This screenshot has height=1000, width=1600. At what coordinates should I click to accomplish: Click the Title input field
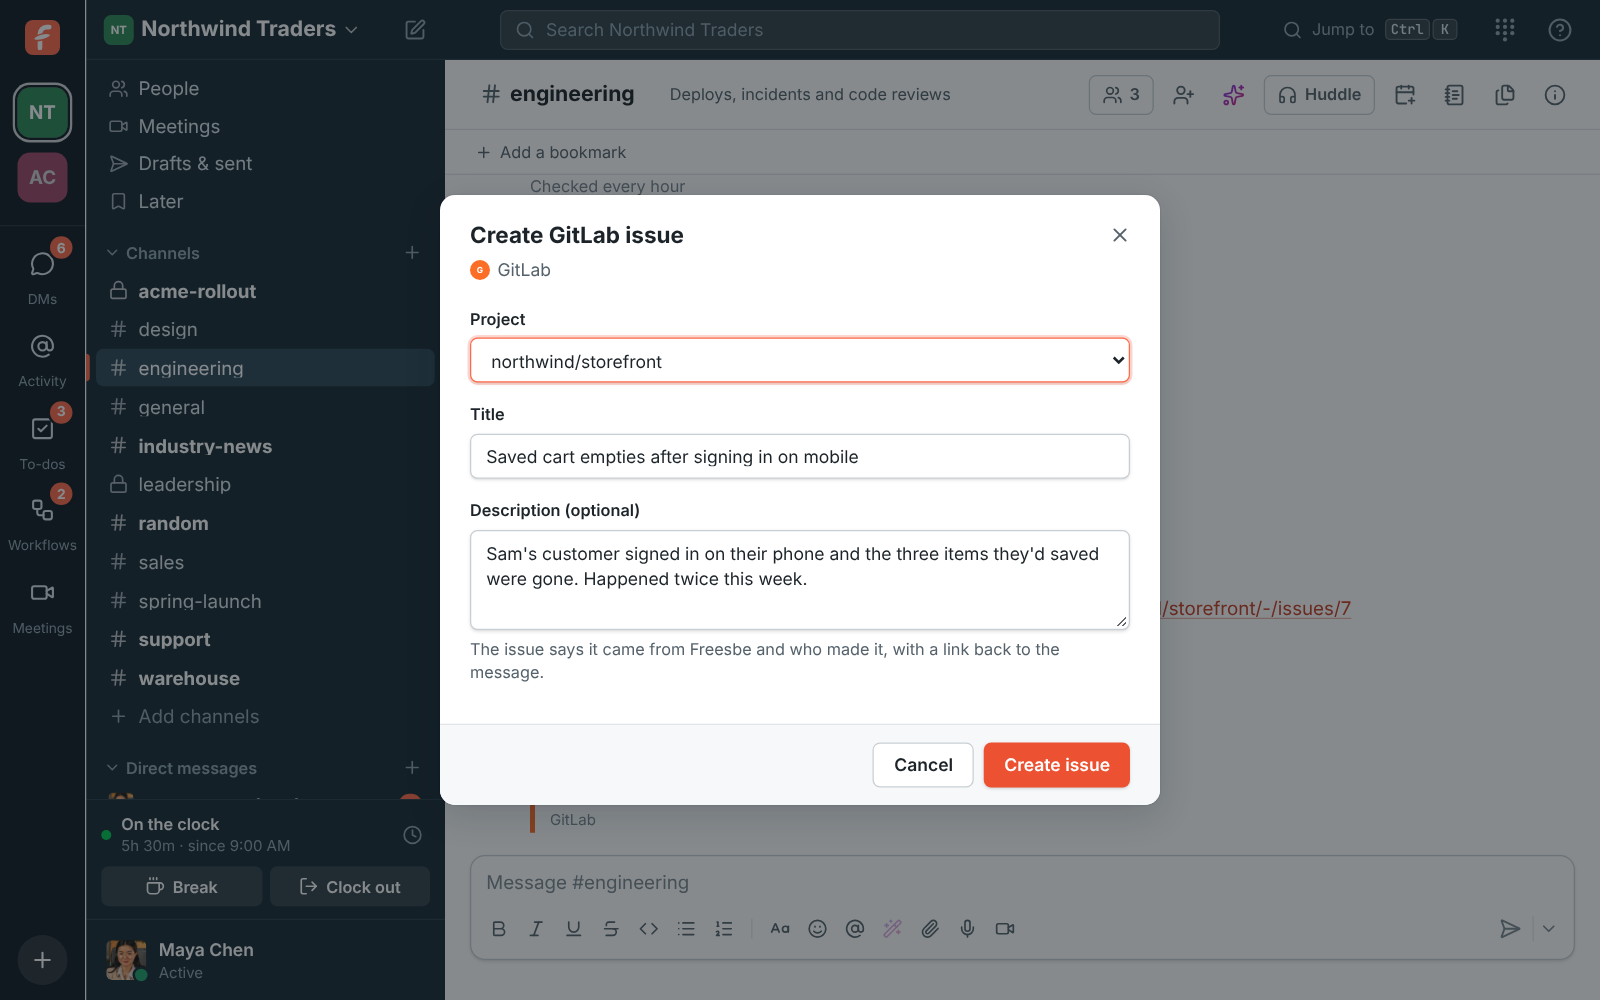tap(800, 456)
